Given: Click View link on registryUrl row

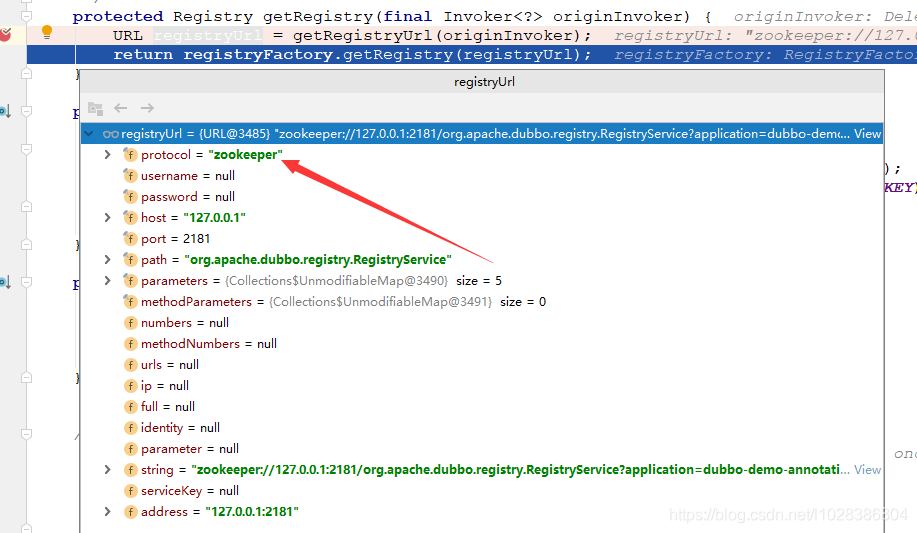Looking at the screenshot, I should point(867,134).
